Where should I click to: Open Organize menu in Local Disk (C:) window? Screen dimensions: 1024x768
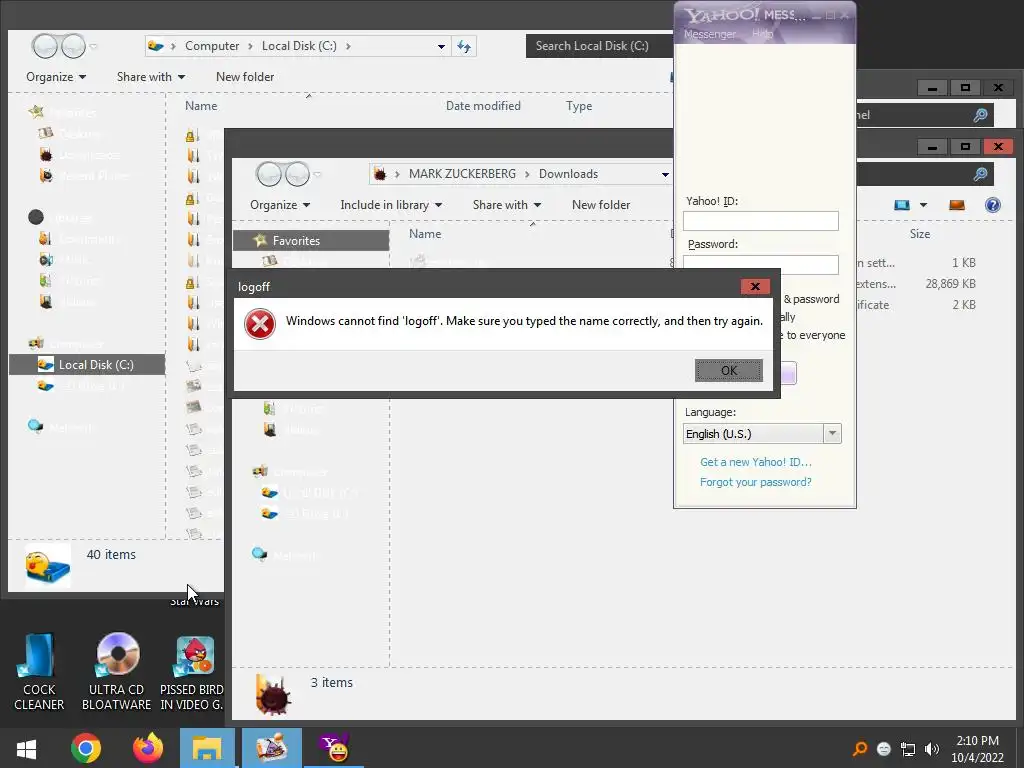pyautogui.click(x=56, y=76)
